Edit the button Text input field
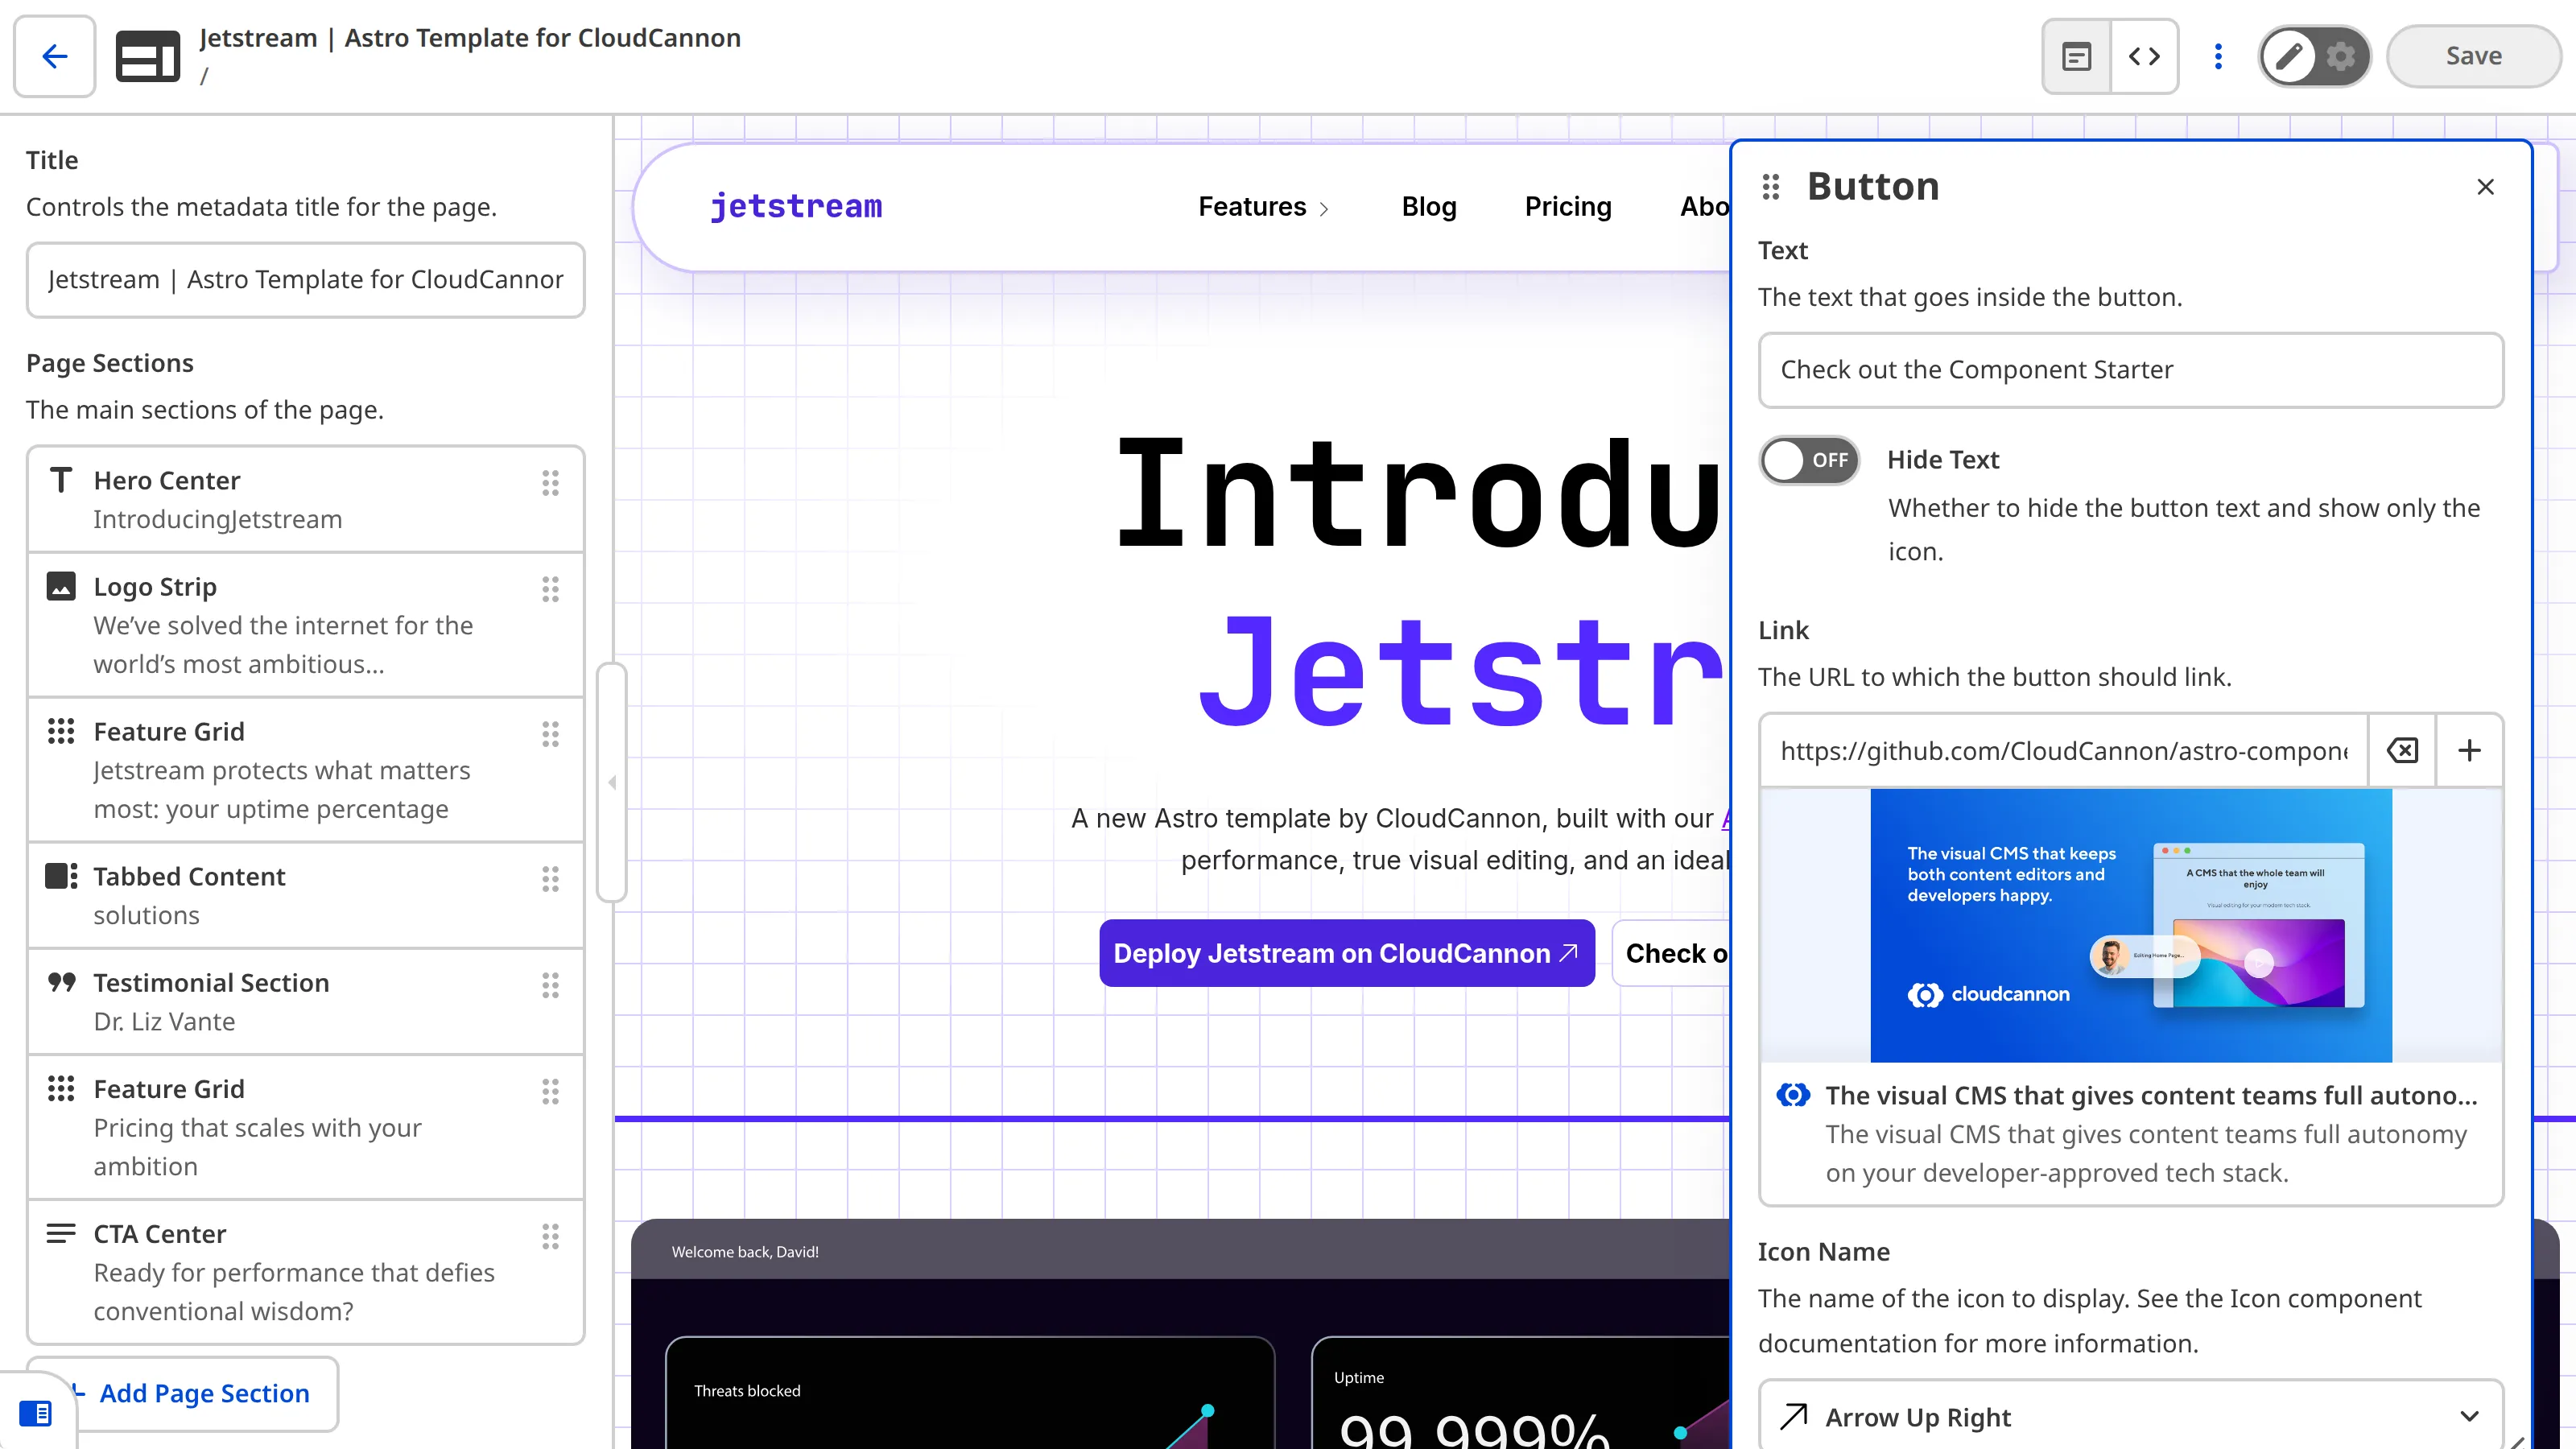 [2131, 370]
